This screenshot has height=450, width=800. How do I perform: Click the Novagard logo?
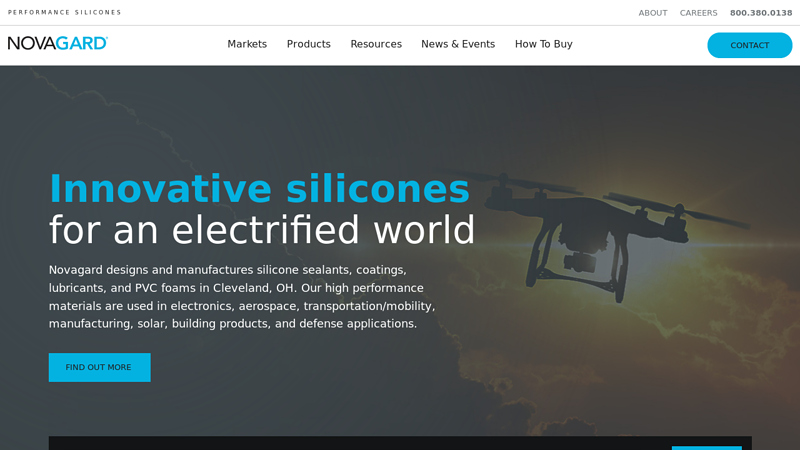tap(58, 43)
